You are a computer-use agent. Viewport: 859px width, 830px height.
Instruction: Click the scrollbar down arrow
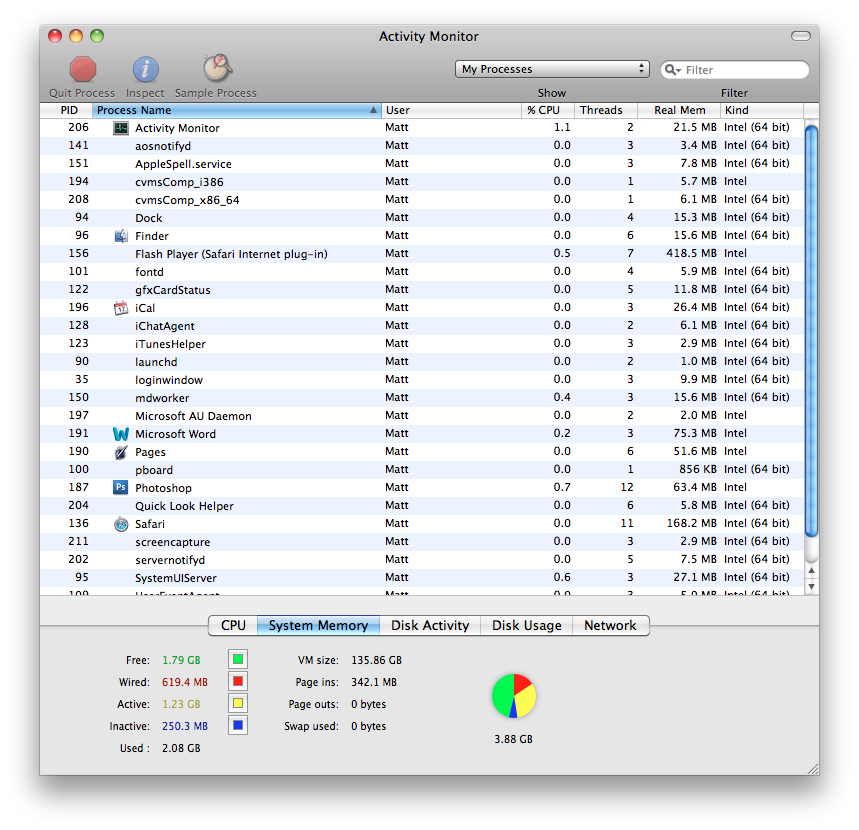(811, 586)
